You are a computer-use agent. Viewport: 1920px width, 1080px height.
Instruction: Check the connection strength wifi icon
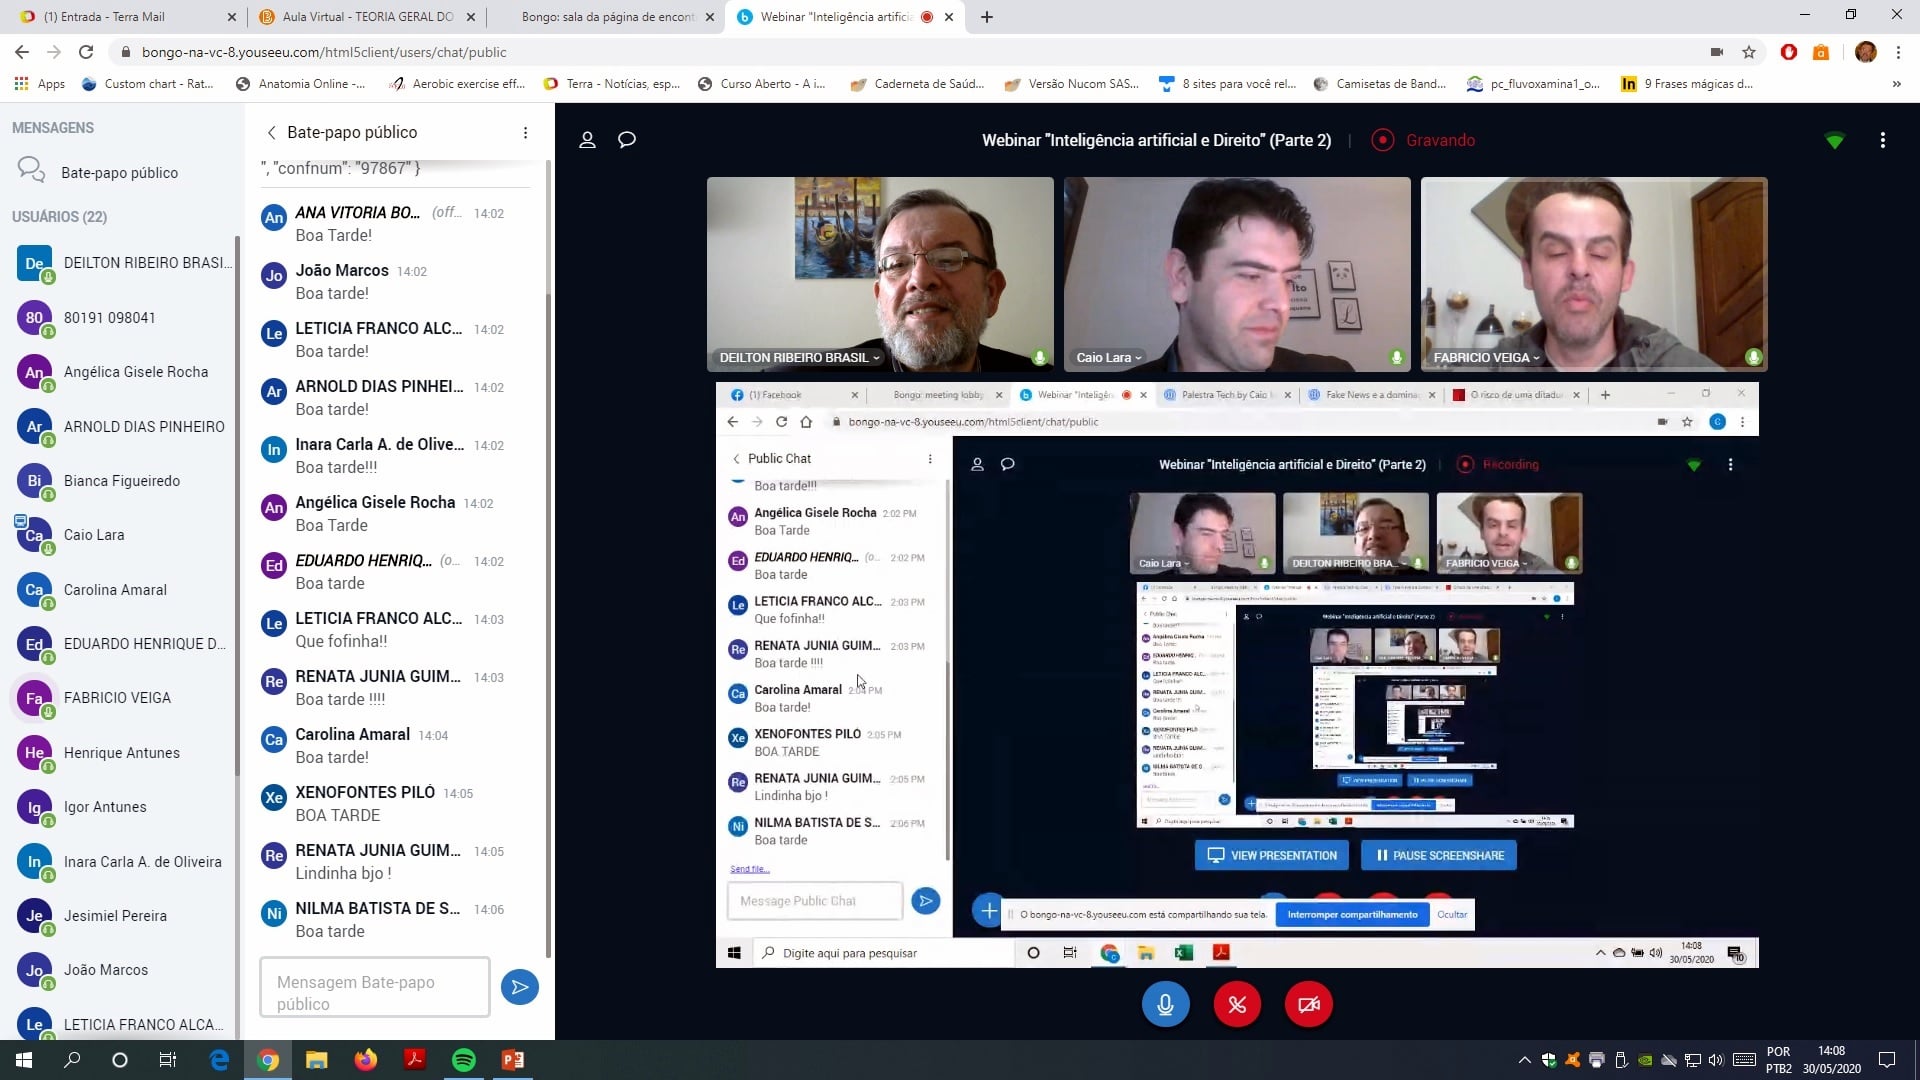(1834, 140)
